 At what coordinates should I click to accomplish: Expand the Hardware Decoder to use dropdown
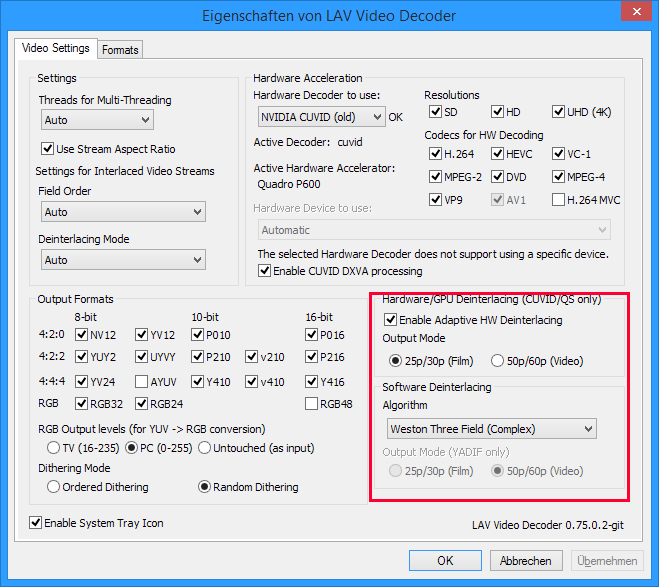pyautogui.click(x=321, y=117)
